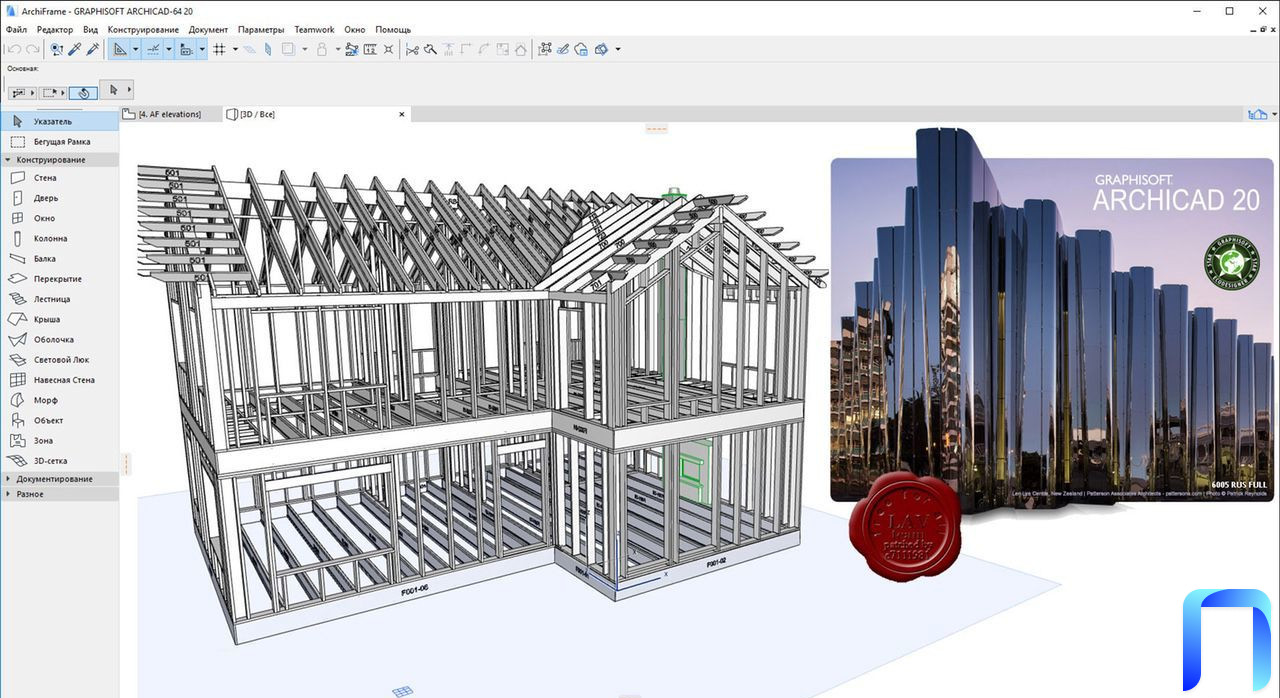1280x698 pixels.
Task: Toggle Guide Lines triangle icon
Action: tap(120, 49)
